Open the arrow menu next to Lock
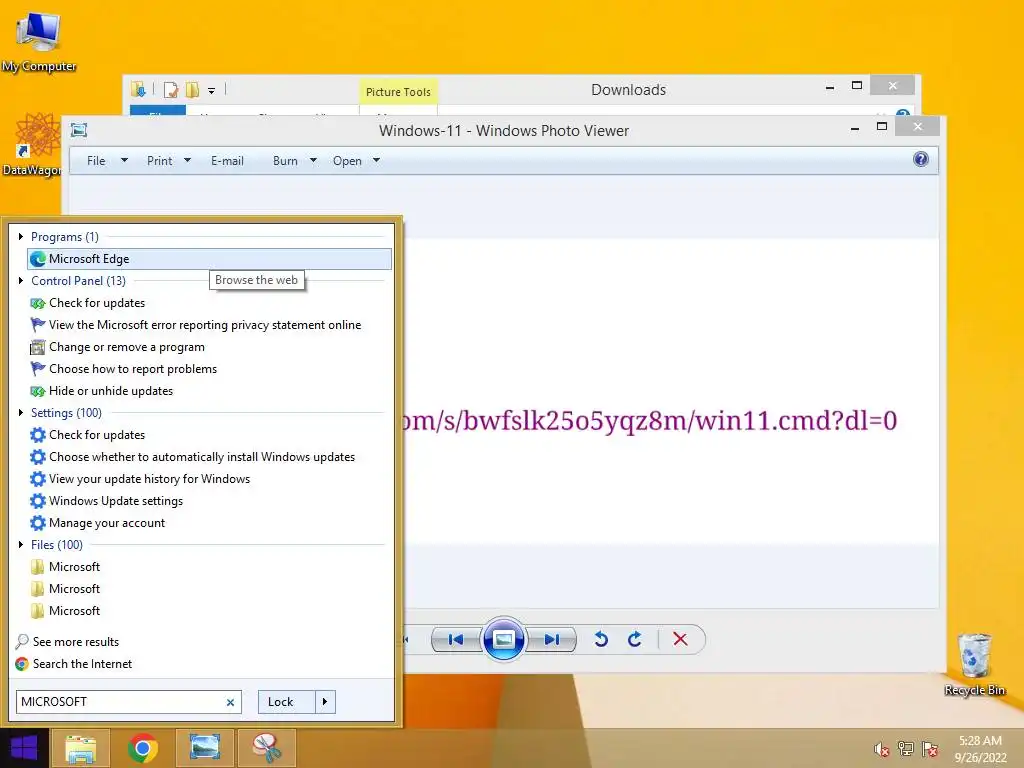This screenshot has height=768, width=1024. (325, 702)
